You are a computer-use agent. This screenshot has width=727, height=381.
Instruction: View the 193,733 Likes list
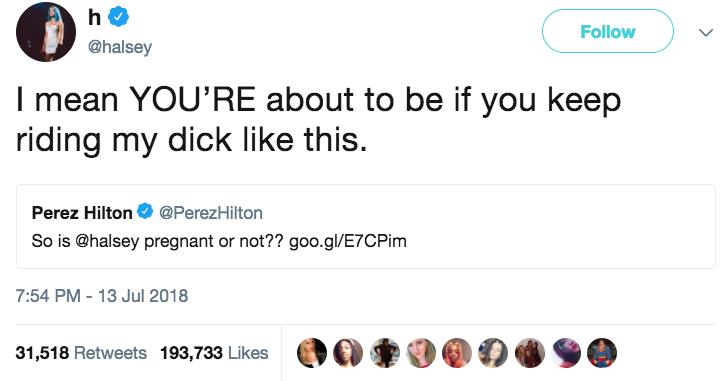214,353
